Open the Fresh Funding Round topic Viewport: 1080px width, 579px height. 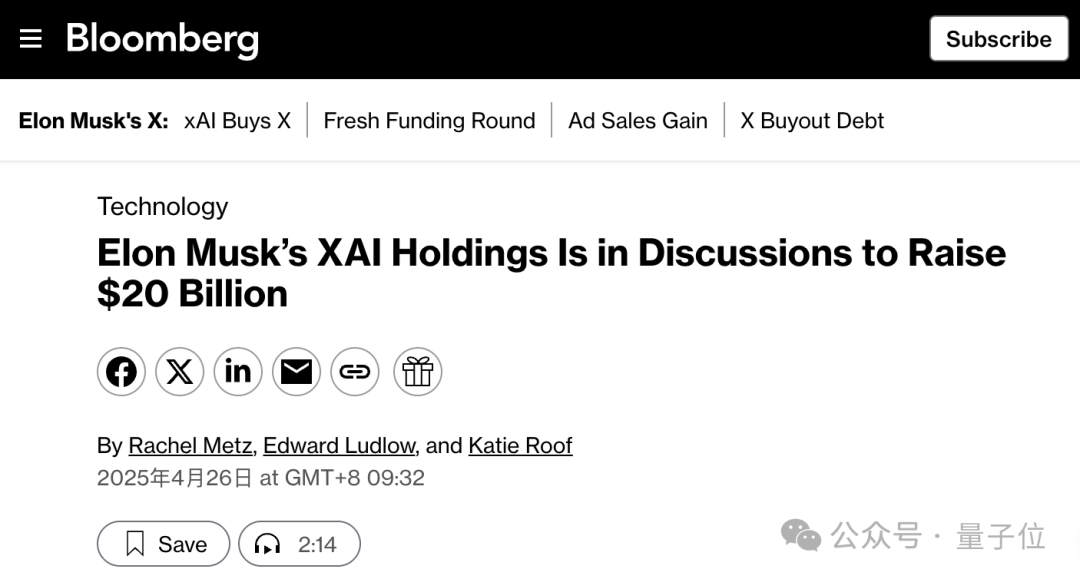[429, 120]
